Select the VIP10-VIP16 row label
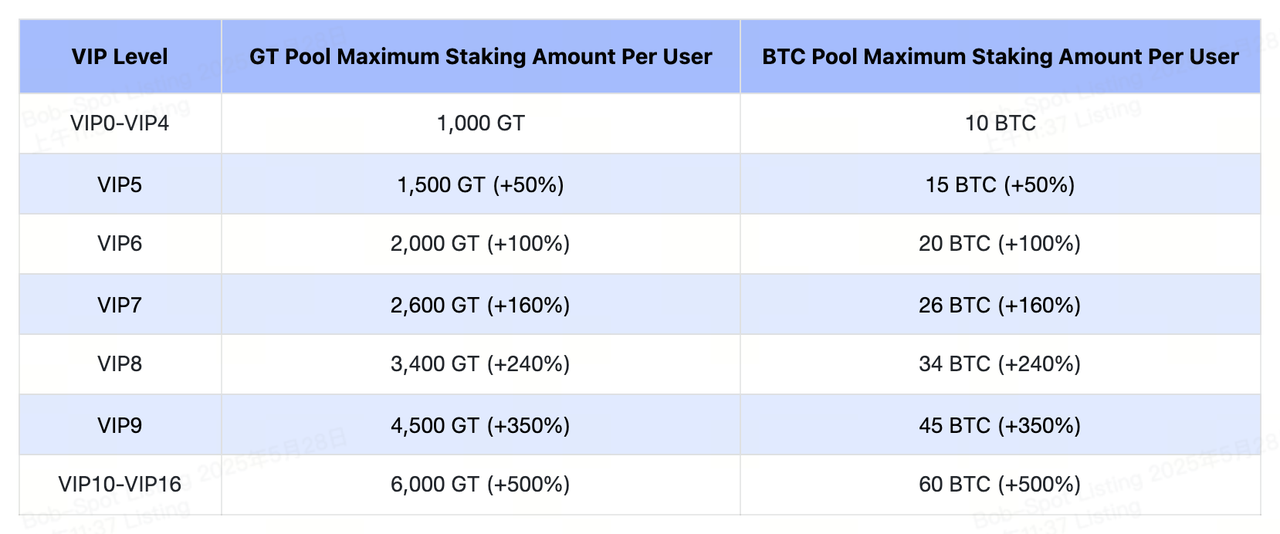The height and width of the screenshot is (534, 1280). click(120, 485)
